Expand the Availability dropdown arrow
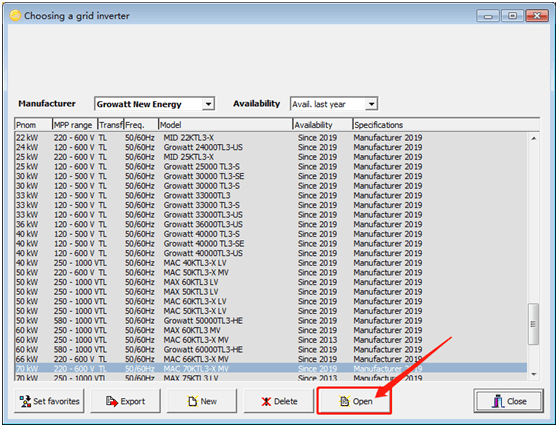This screenshot has height=427, width=558. [x=371, y=104]
